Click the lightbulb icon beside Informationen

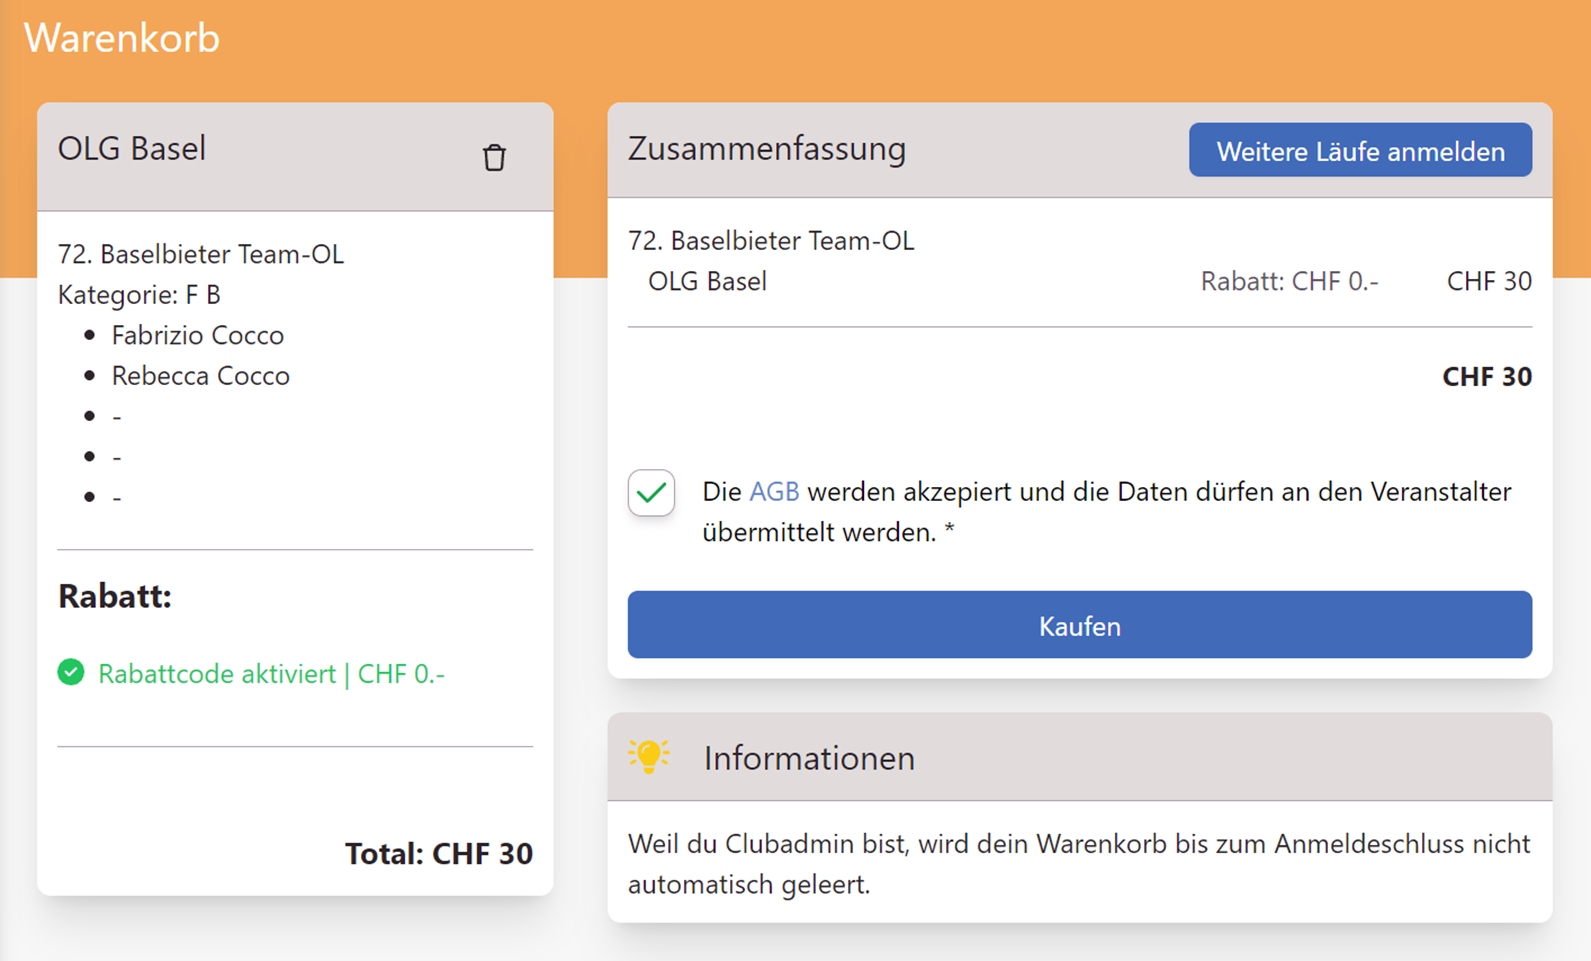pos(649,756)
